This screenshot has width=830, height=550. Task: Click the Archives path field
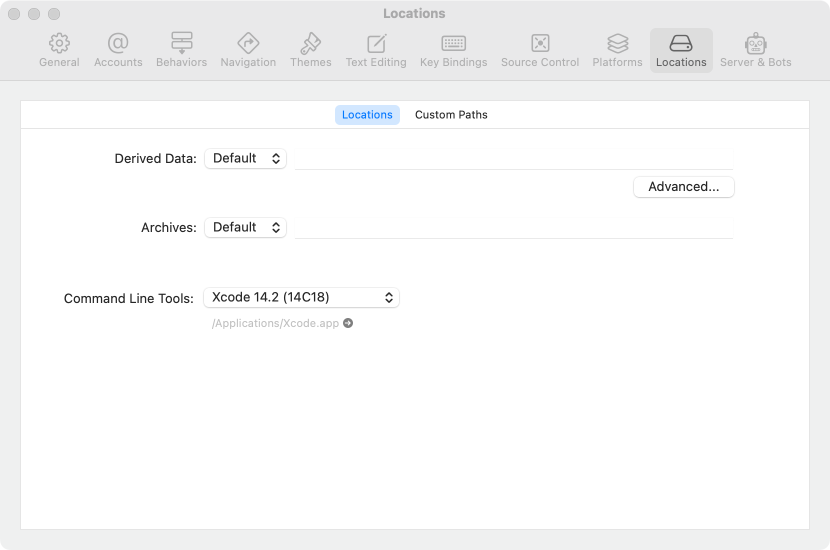click(513, 228)
